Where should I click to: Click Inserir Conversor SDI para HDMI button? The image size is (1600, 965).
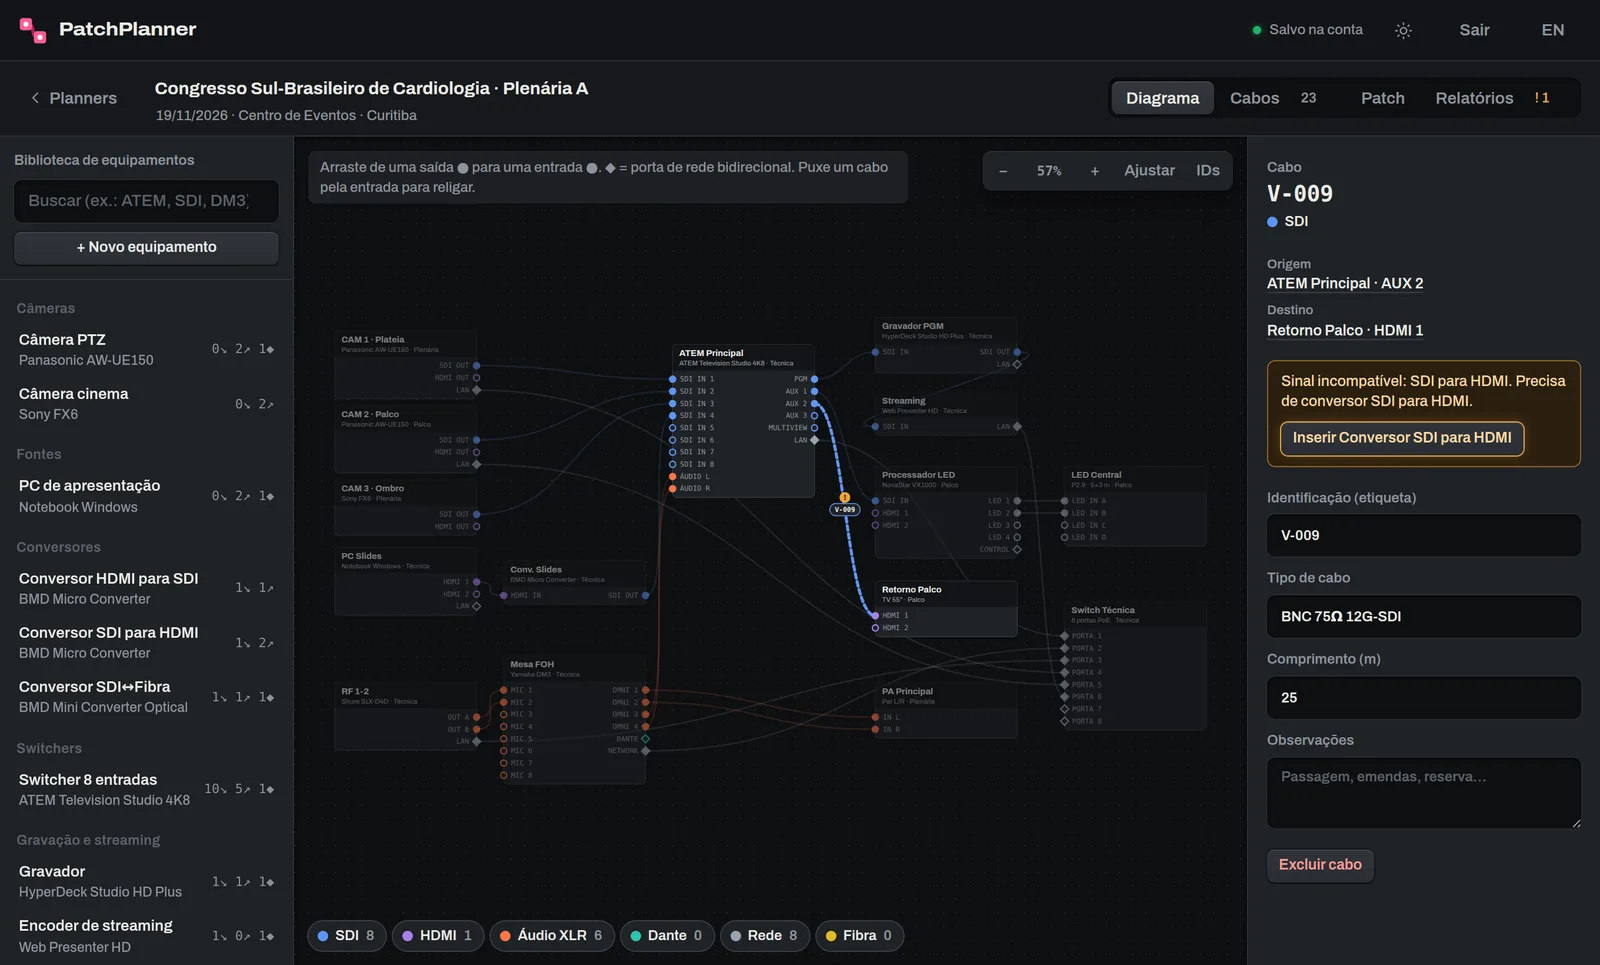(1402, 438)
